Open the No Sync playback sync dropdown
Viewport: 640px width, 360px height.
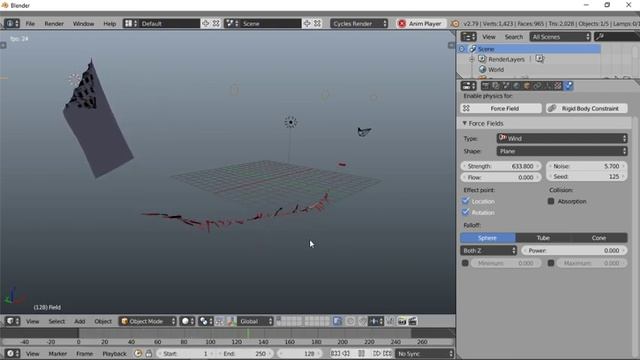point(424,353)
